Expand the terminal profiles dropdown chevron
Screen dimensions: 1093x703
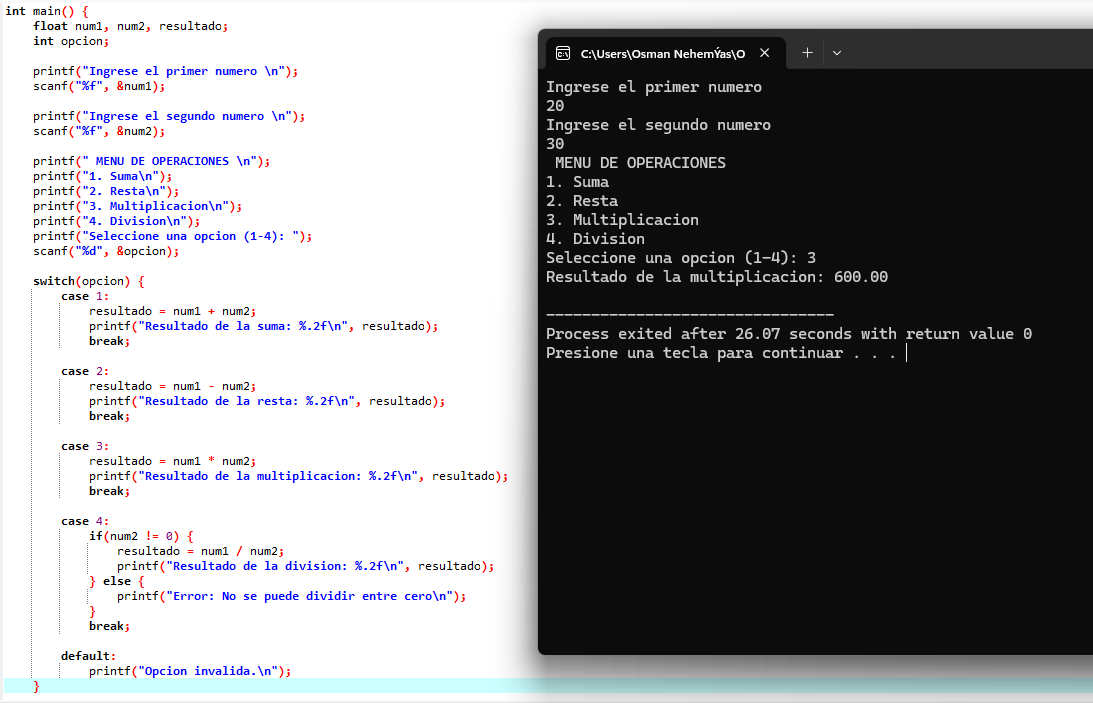coord(837,53)
